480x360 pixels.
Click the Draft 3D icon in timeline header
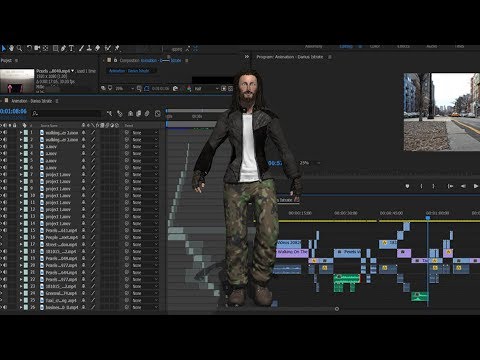119,114
